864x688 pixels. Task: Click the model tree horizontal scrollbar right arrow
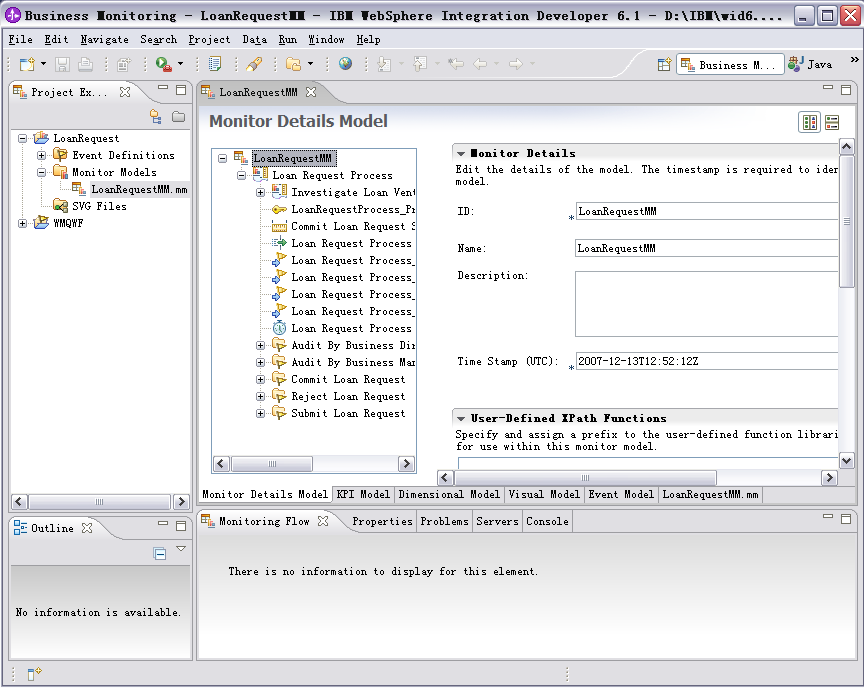407,464
